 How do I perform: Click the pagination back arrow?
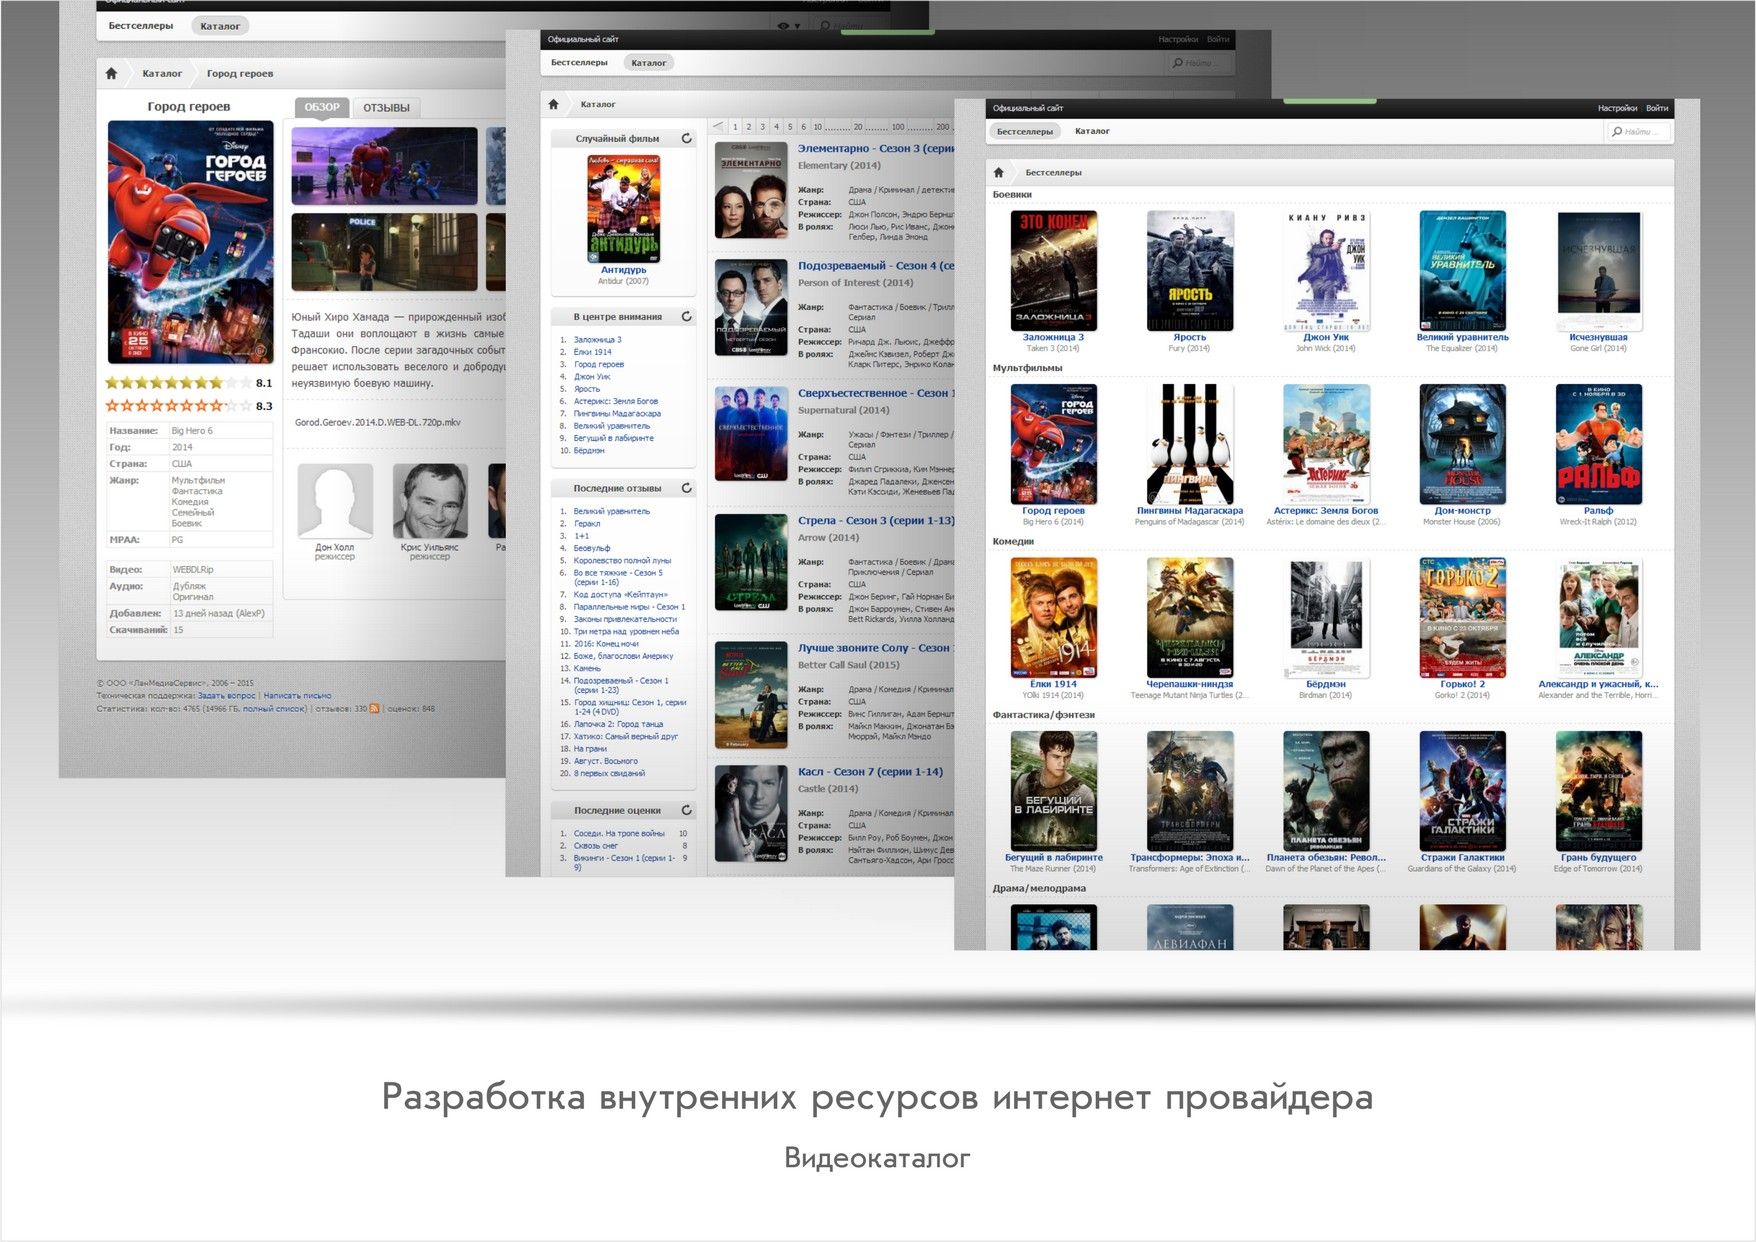coord(717,127)
